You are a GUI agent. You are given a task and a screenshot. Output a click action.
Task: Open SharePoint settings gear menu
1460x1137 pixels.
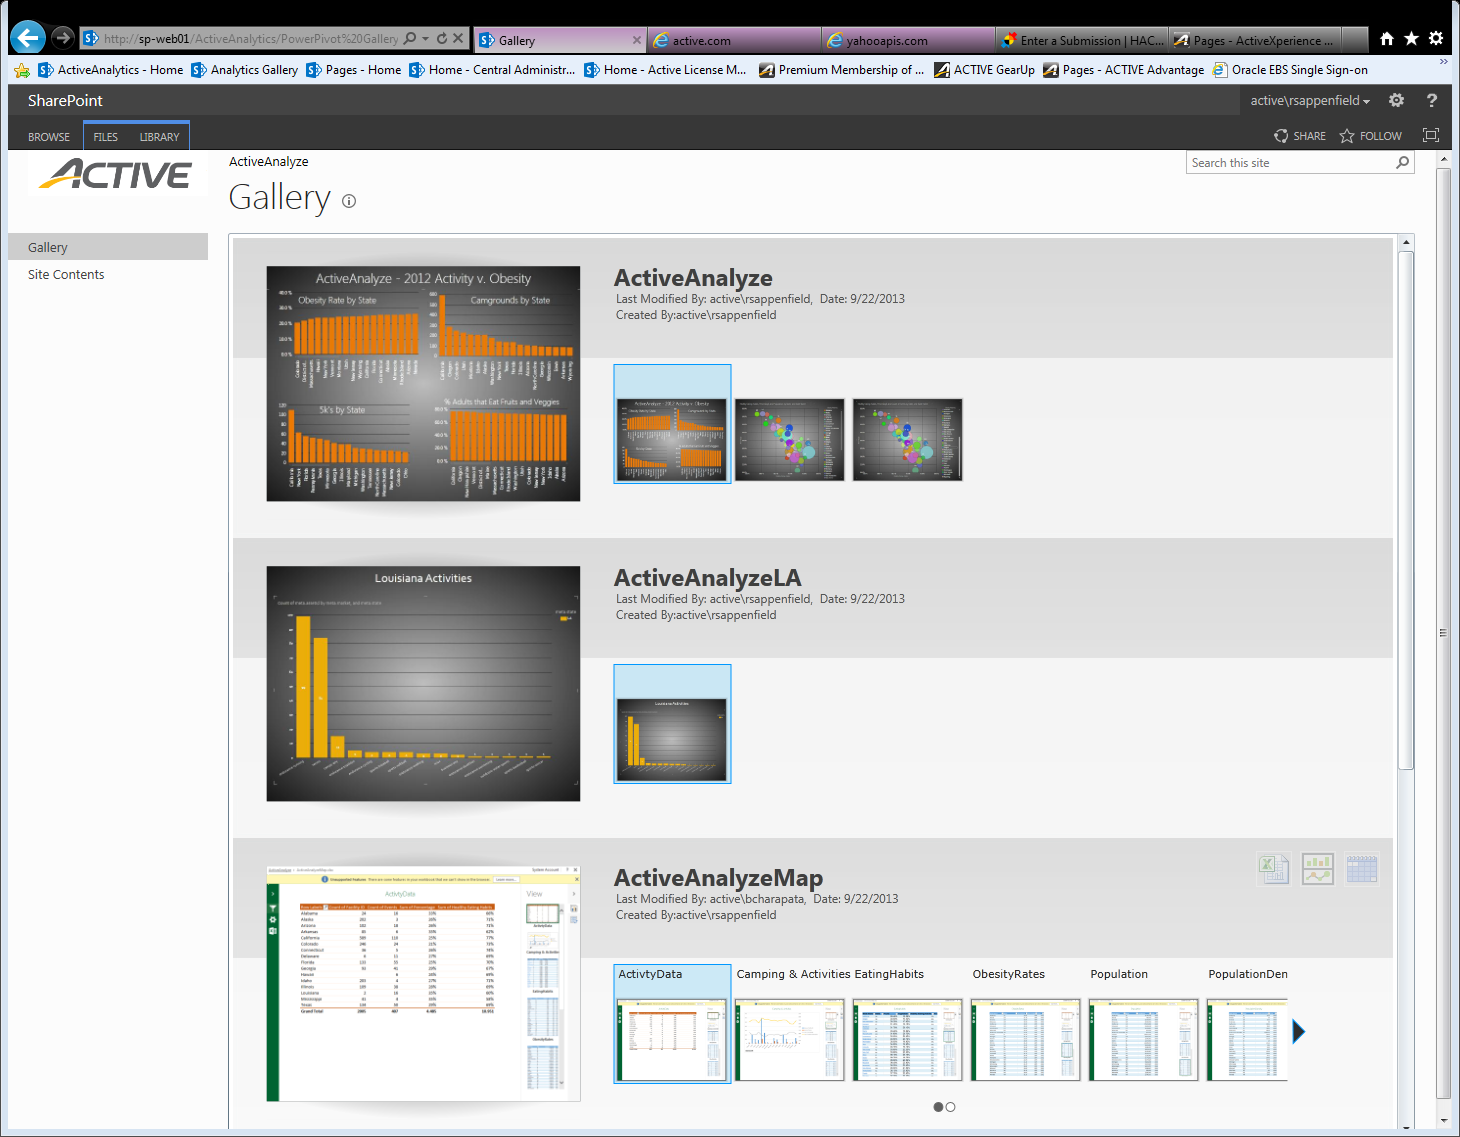click(x=1397, y=100)
